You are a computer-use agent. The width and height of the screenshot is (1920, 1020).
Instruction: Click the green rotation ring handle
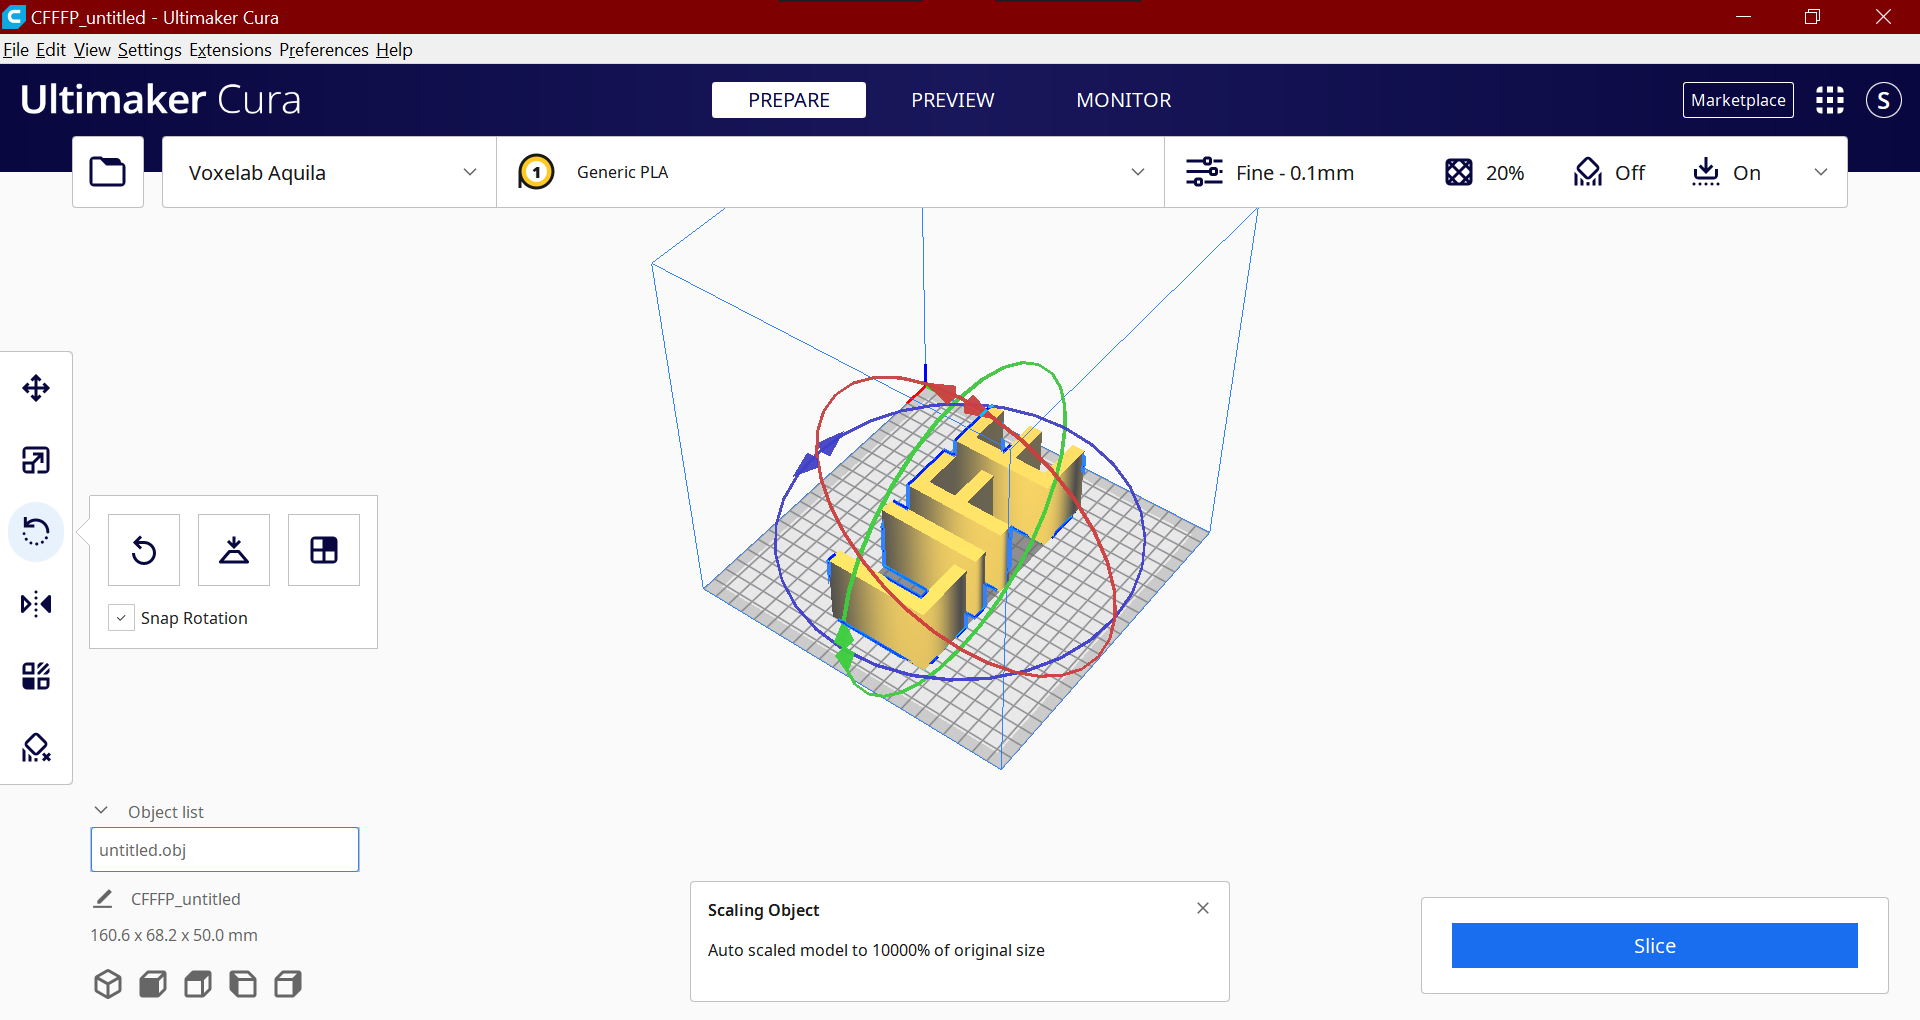pyautogui.click(x=844, y=647)
